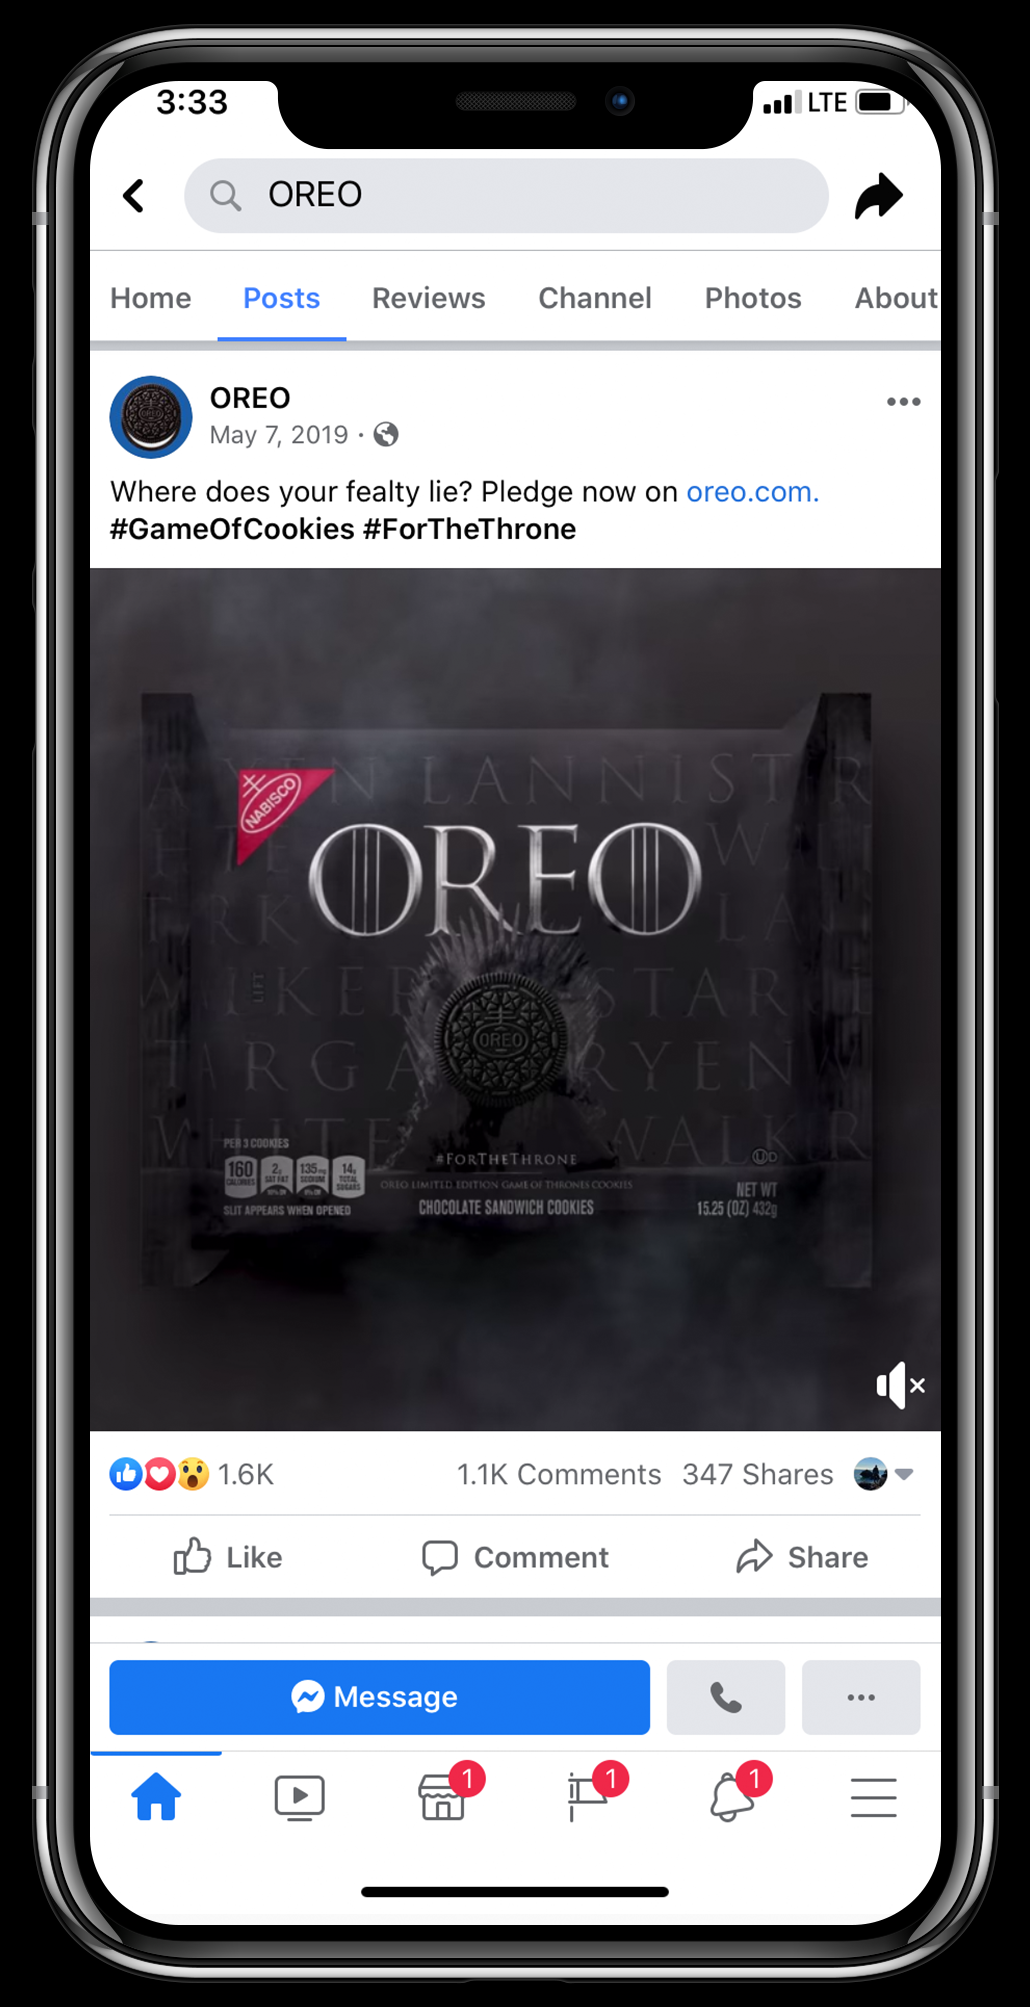
Task: Tap the Game of Thrones OREO video
Action: [x=515, y=1000]
